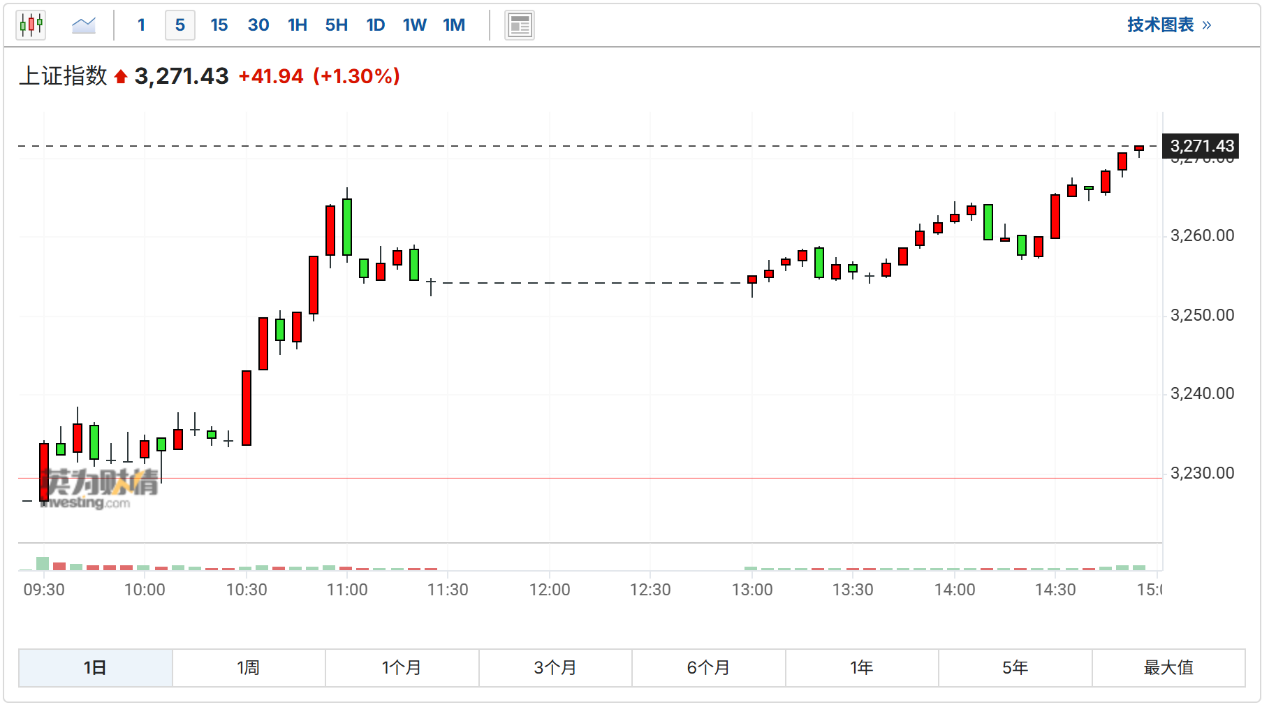Switch to the area line chart icon

tap(84, 25)
